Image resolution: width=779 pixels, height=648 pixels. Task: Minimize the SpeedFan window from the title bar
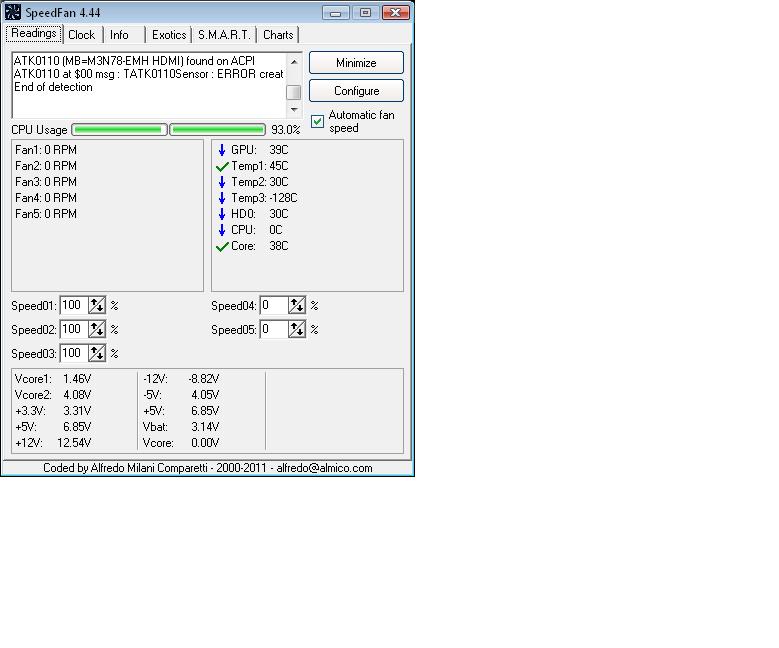(335, 13)
